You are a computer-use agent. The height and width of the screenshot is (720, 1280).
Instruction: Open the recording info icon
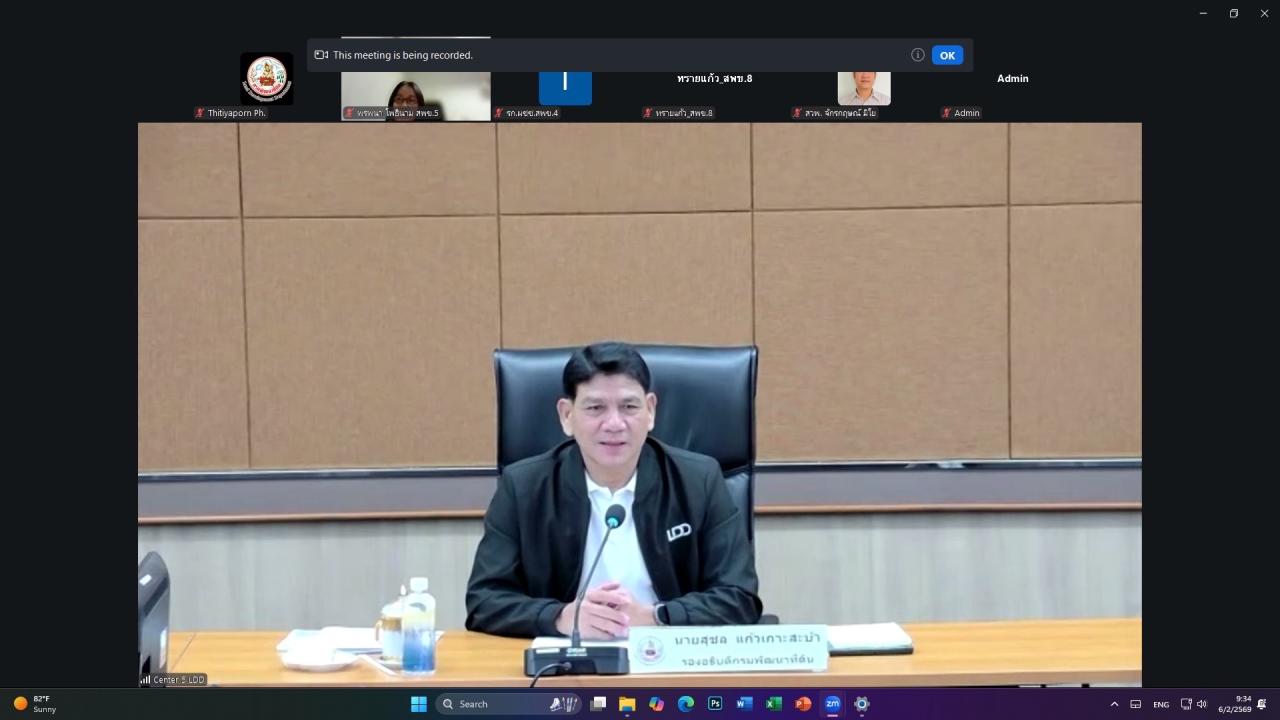[x=917, y=55]
